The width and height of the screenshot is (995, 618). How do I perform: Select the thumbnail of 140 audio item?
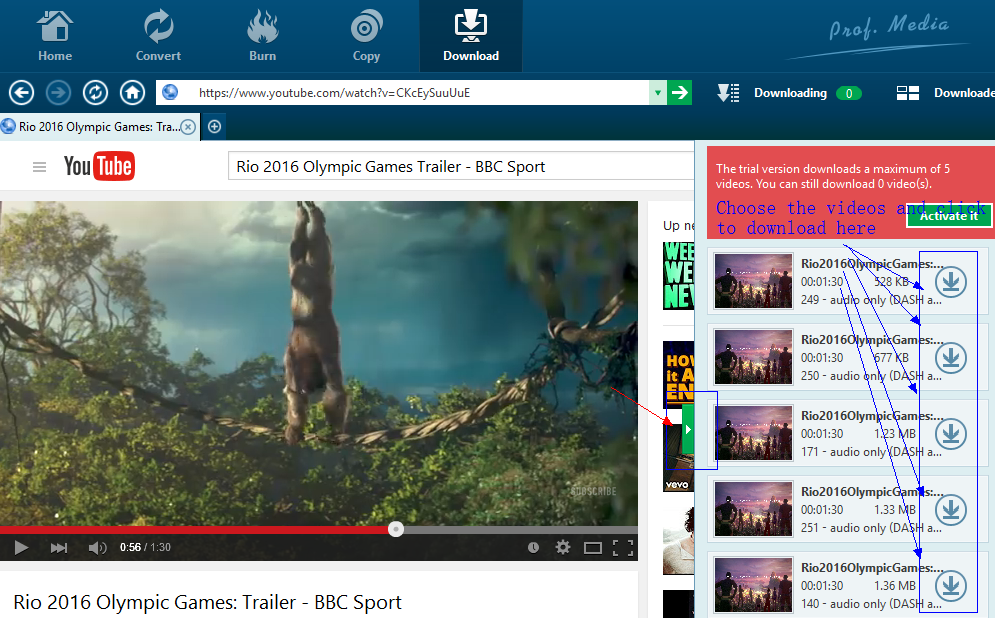[753, 586]
